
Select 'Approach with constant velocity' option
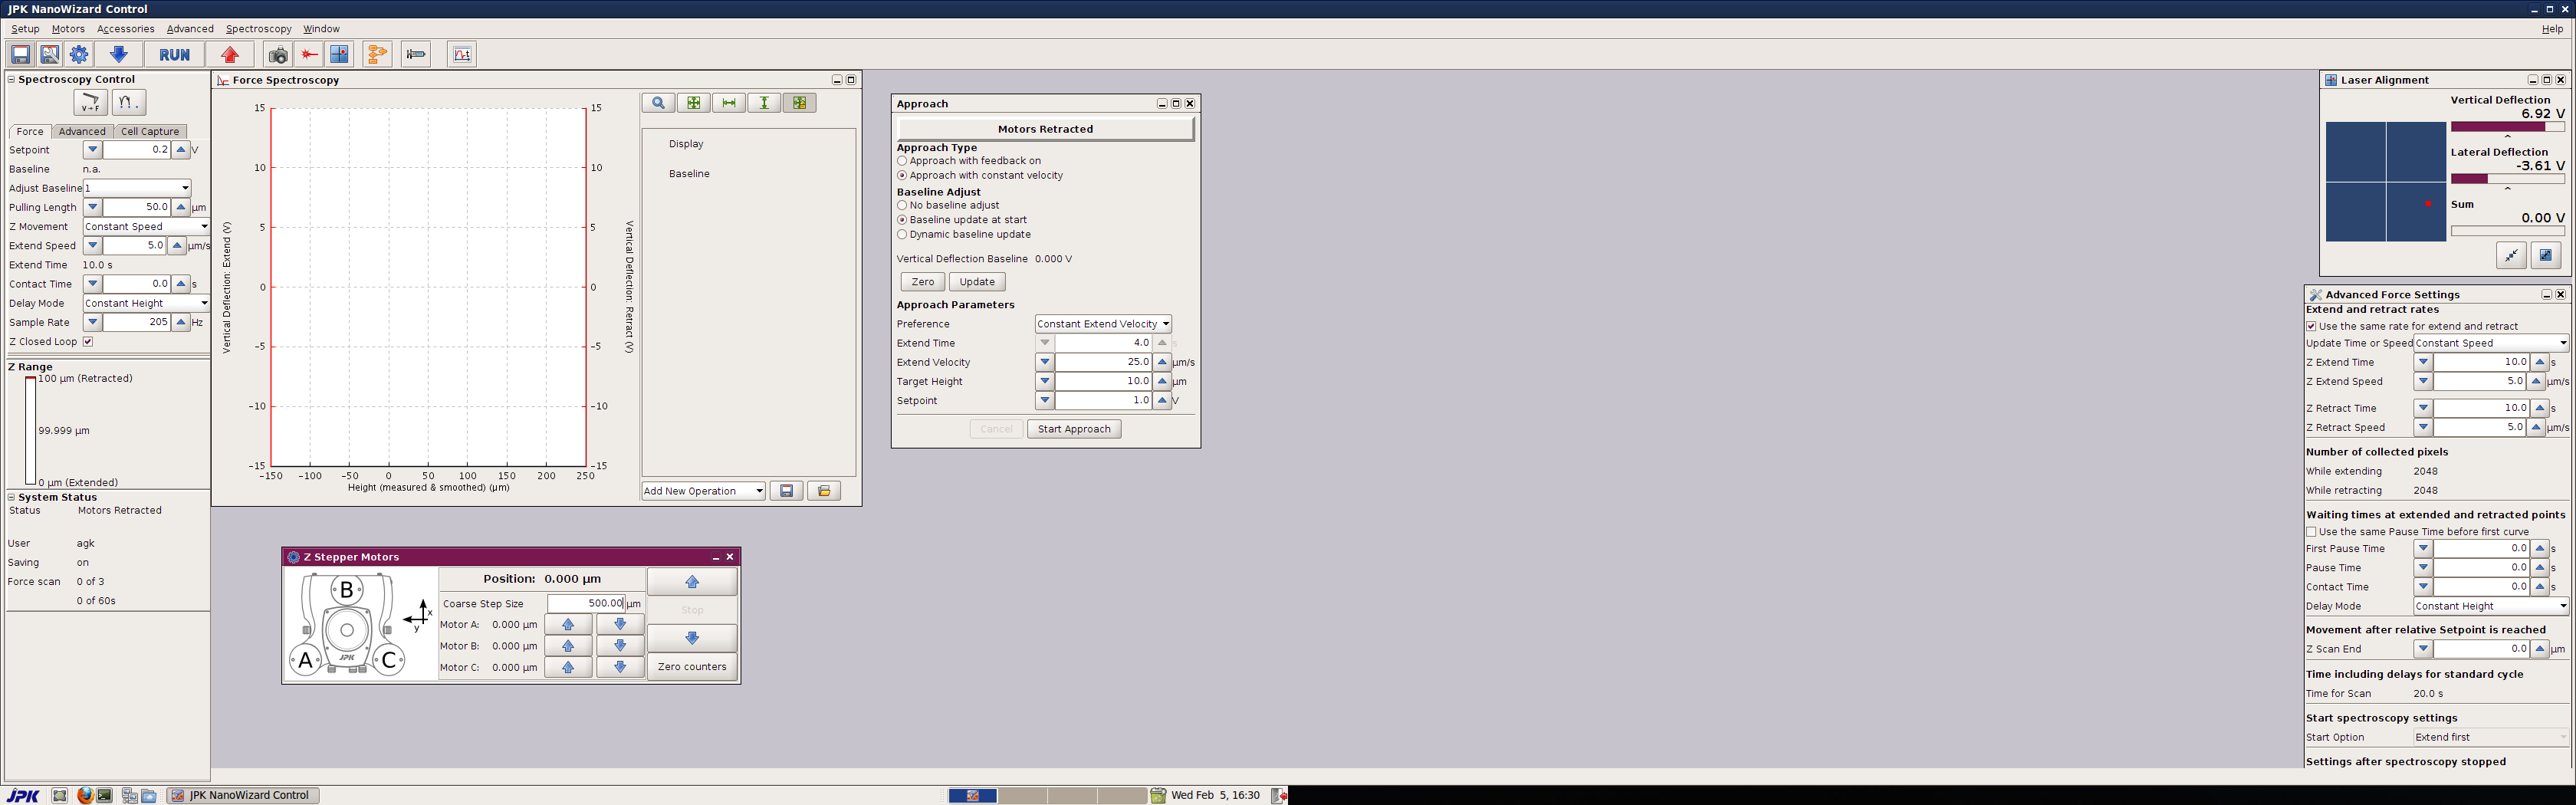click(902, 176)
